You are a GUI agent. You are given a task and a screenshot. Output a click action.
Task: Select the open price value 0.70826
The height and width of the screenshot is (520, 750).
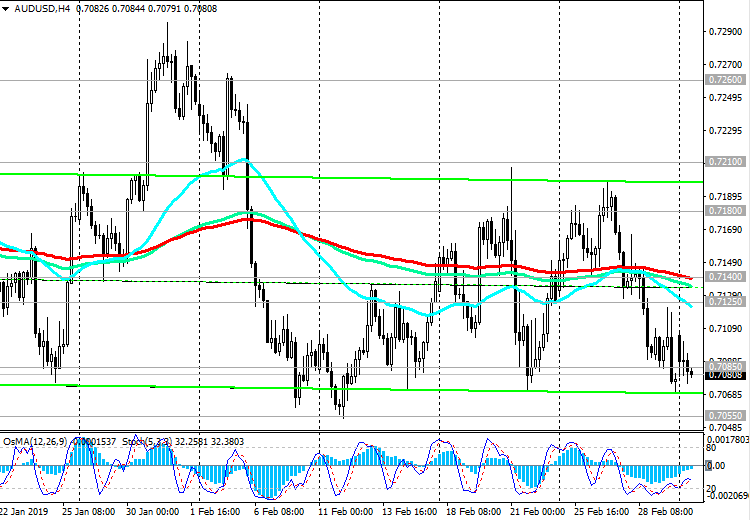pyautogui.click(x=93, y=9)
